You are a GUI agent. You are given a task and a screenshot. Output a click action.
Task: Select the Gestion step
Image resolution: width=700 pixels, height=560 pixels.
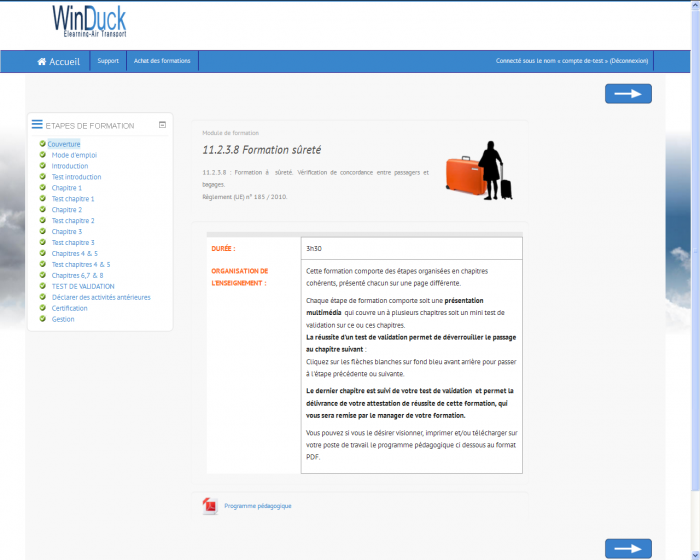[63, 319]
